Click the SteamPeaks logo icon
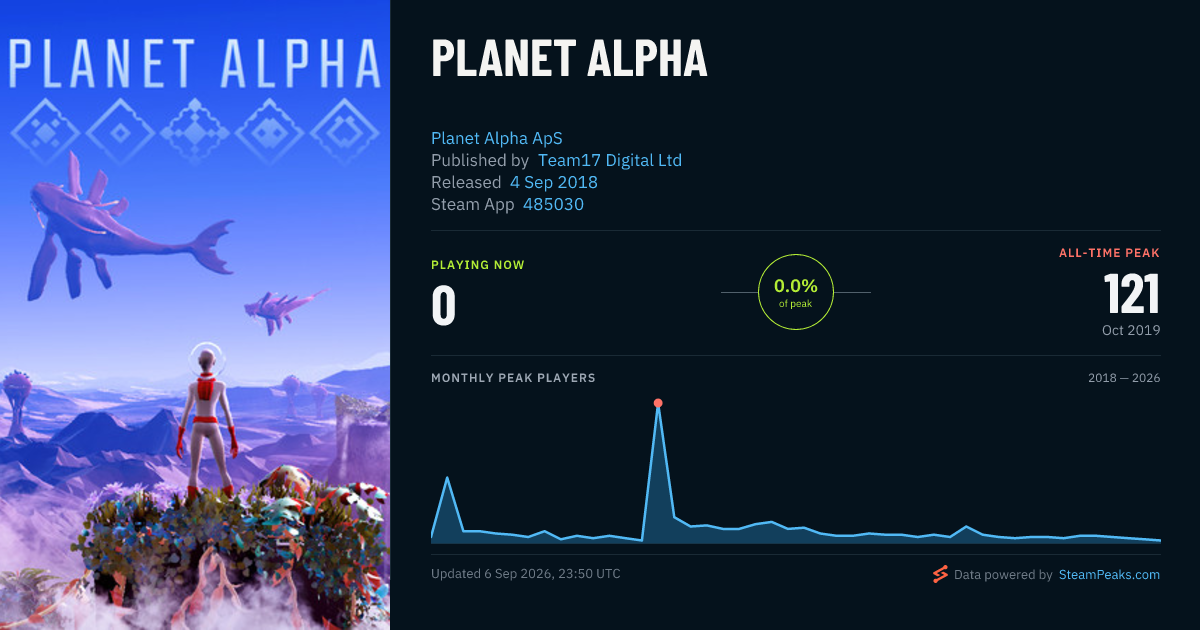The width and height of the screenshot is (1200, 630). 940,574
